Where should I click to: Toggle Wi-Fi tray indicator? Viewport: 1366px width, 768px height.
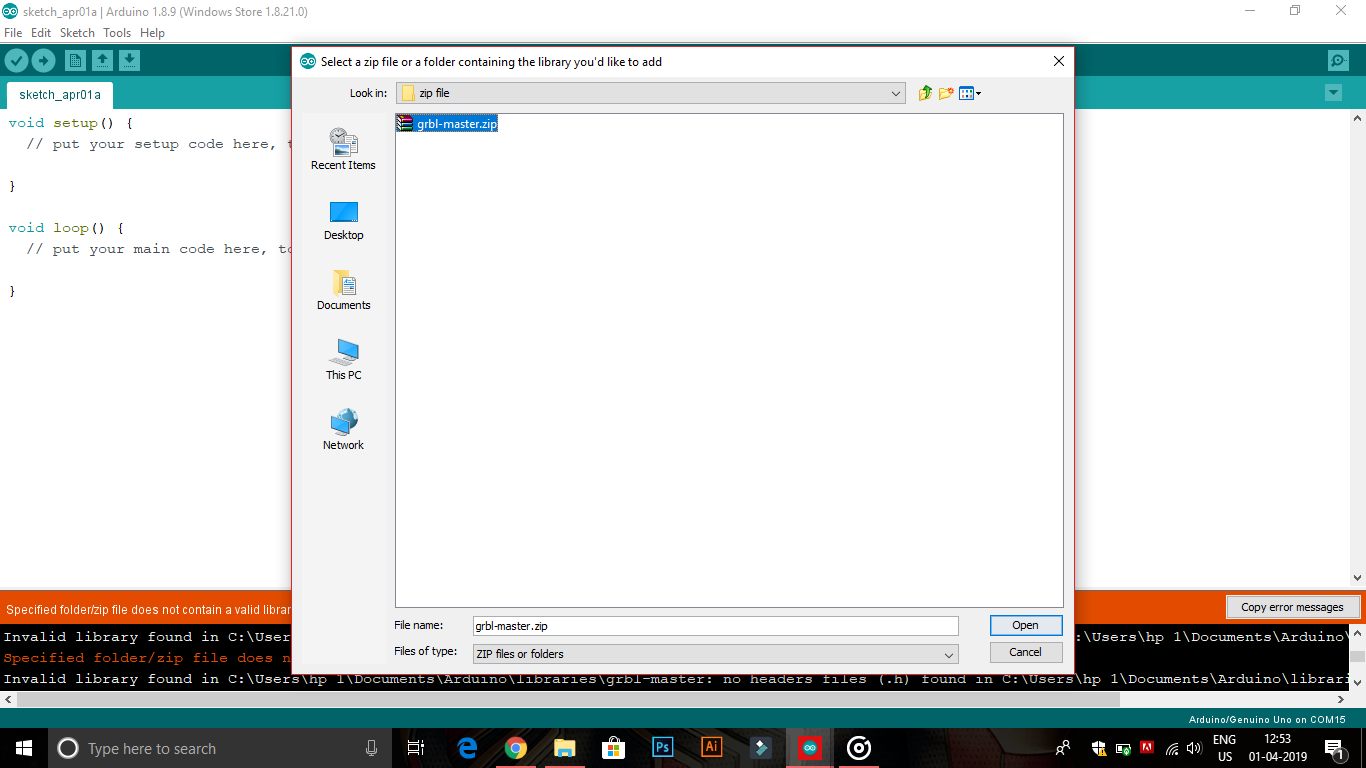tap(1172, 747)
